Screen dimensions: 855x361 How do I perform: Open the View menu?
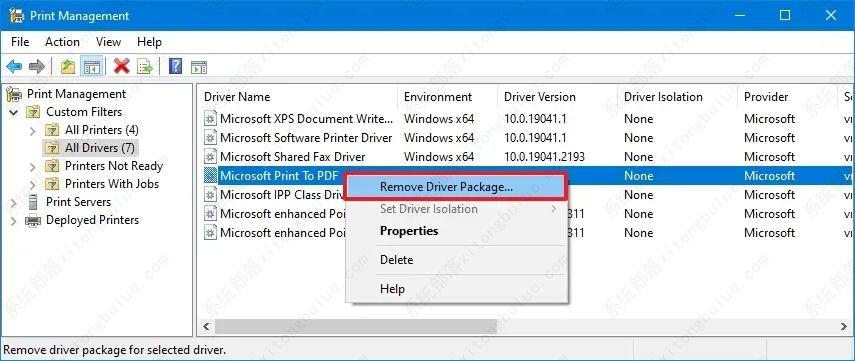pos(109,42)
